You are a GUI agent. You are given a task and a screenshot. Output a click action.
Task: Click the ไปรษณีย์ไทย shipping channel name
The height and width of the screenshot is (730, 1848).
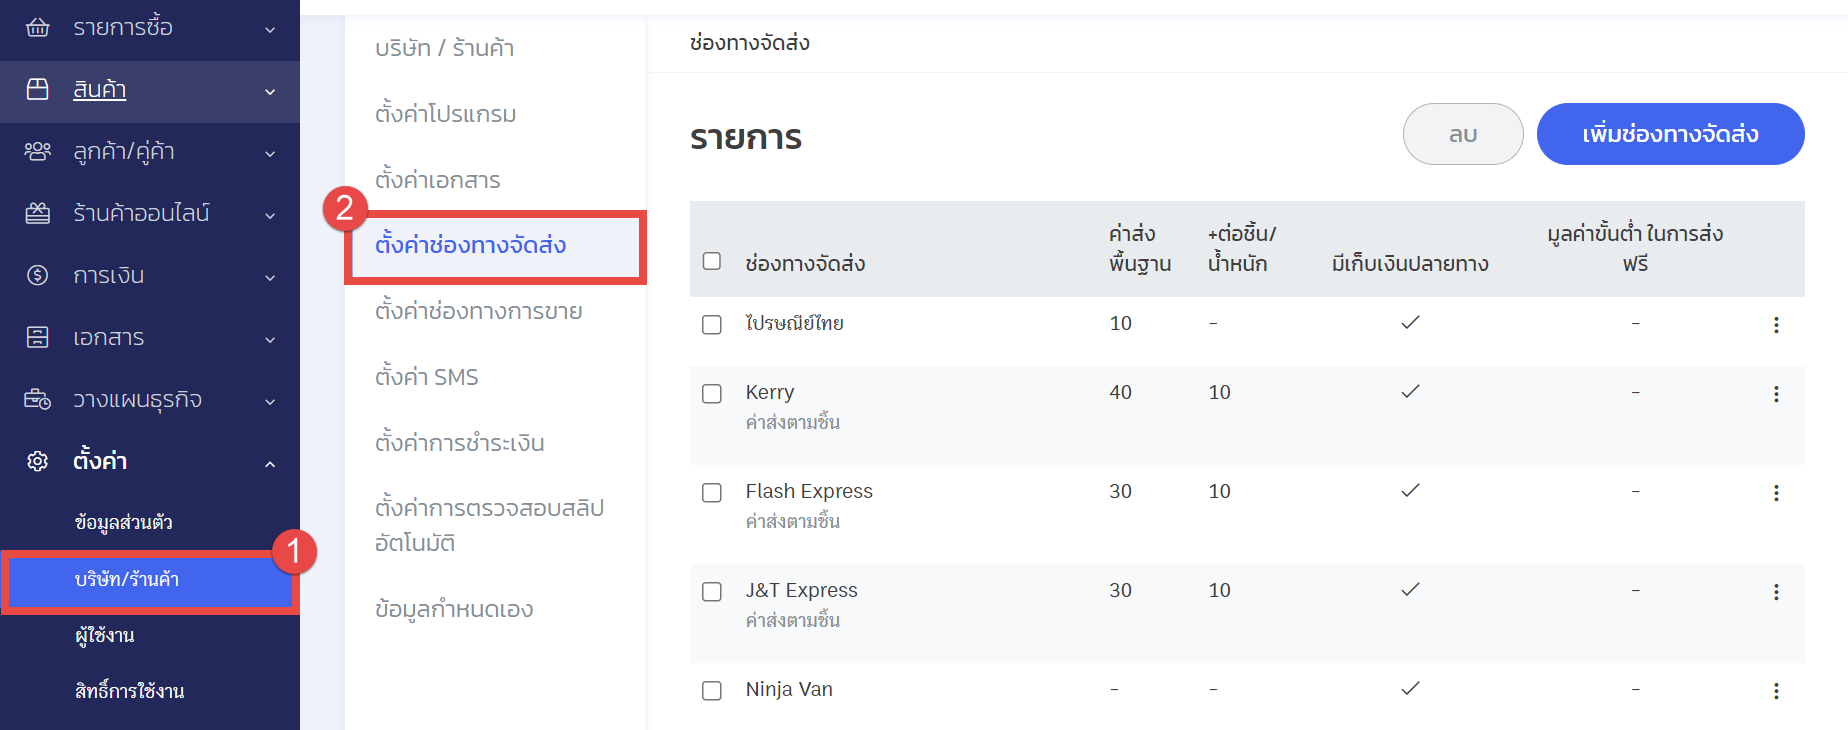(x=795, y=323)
